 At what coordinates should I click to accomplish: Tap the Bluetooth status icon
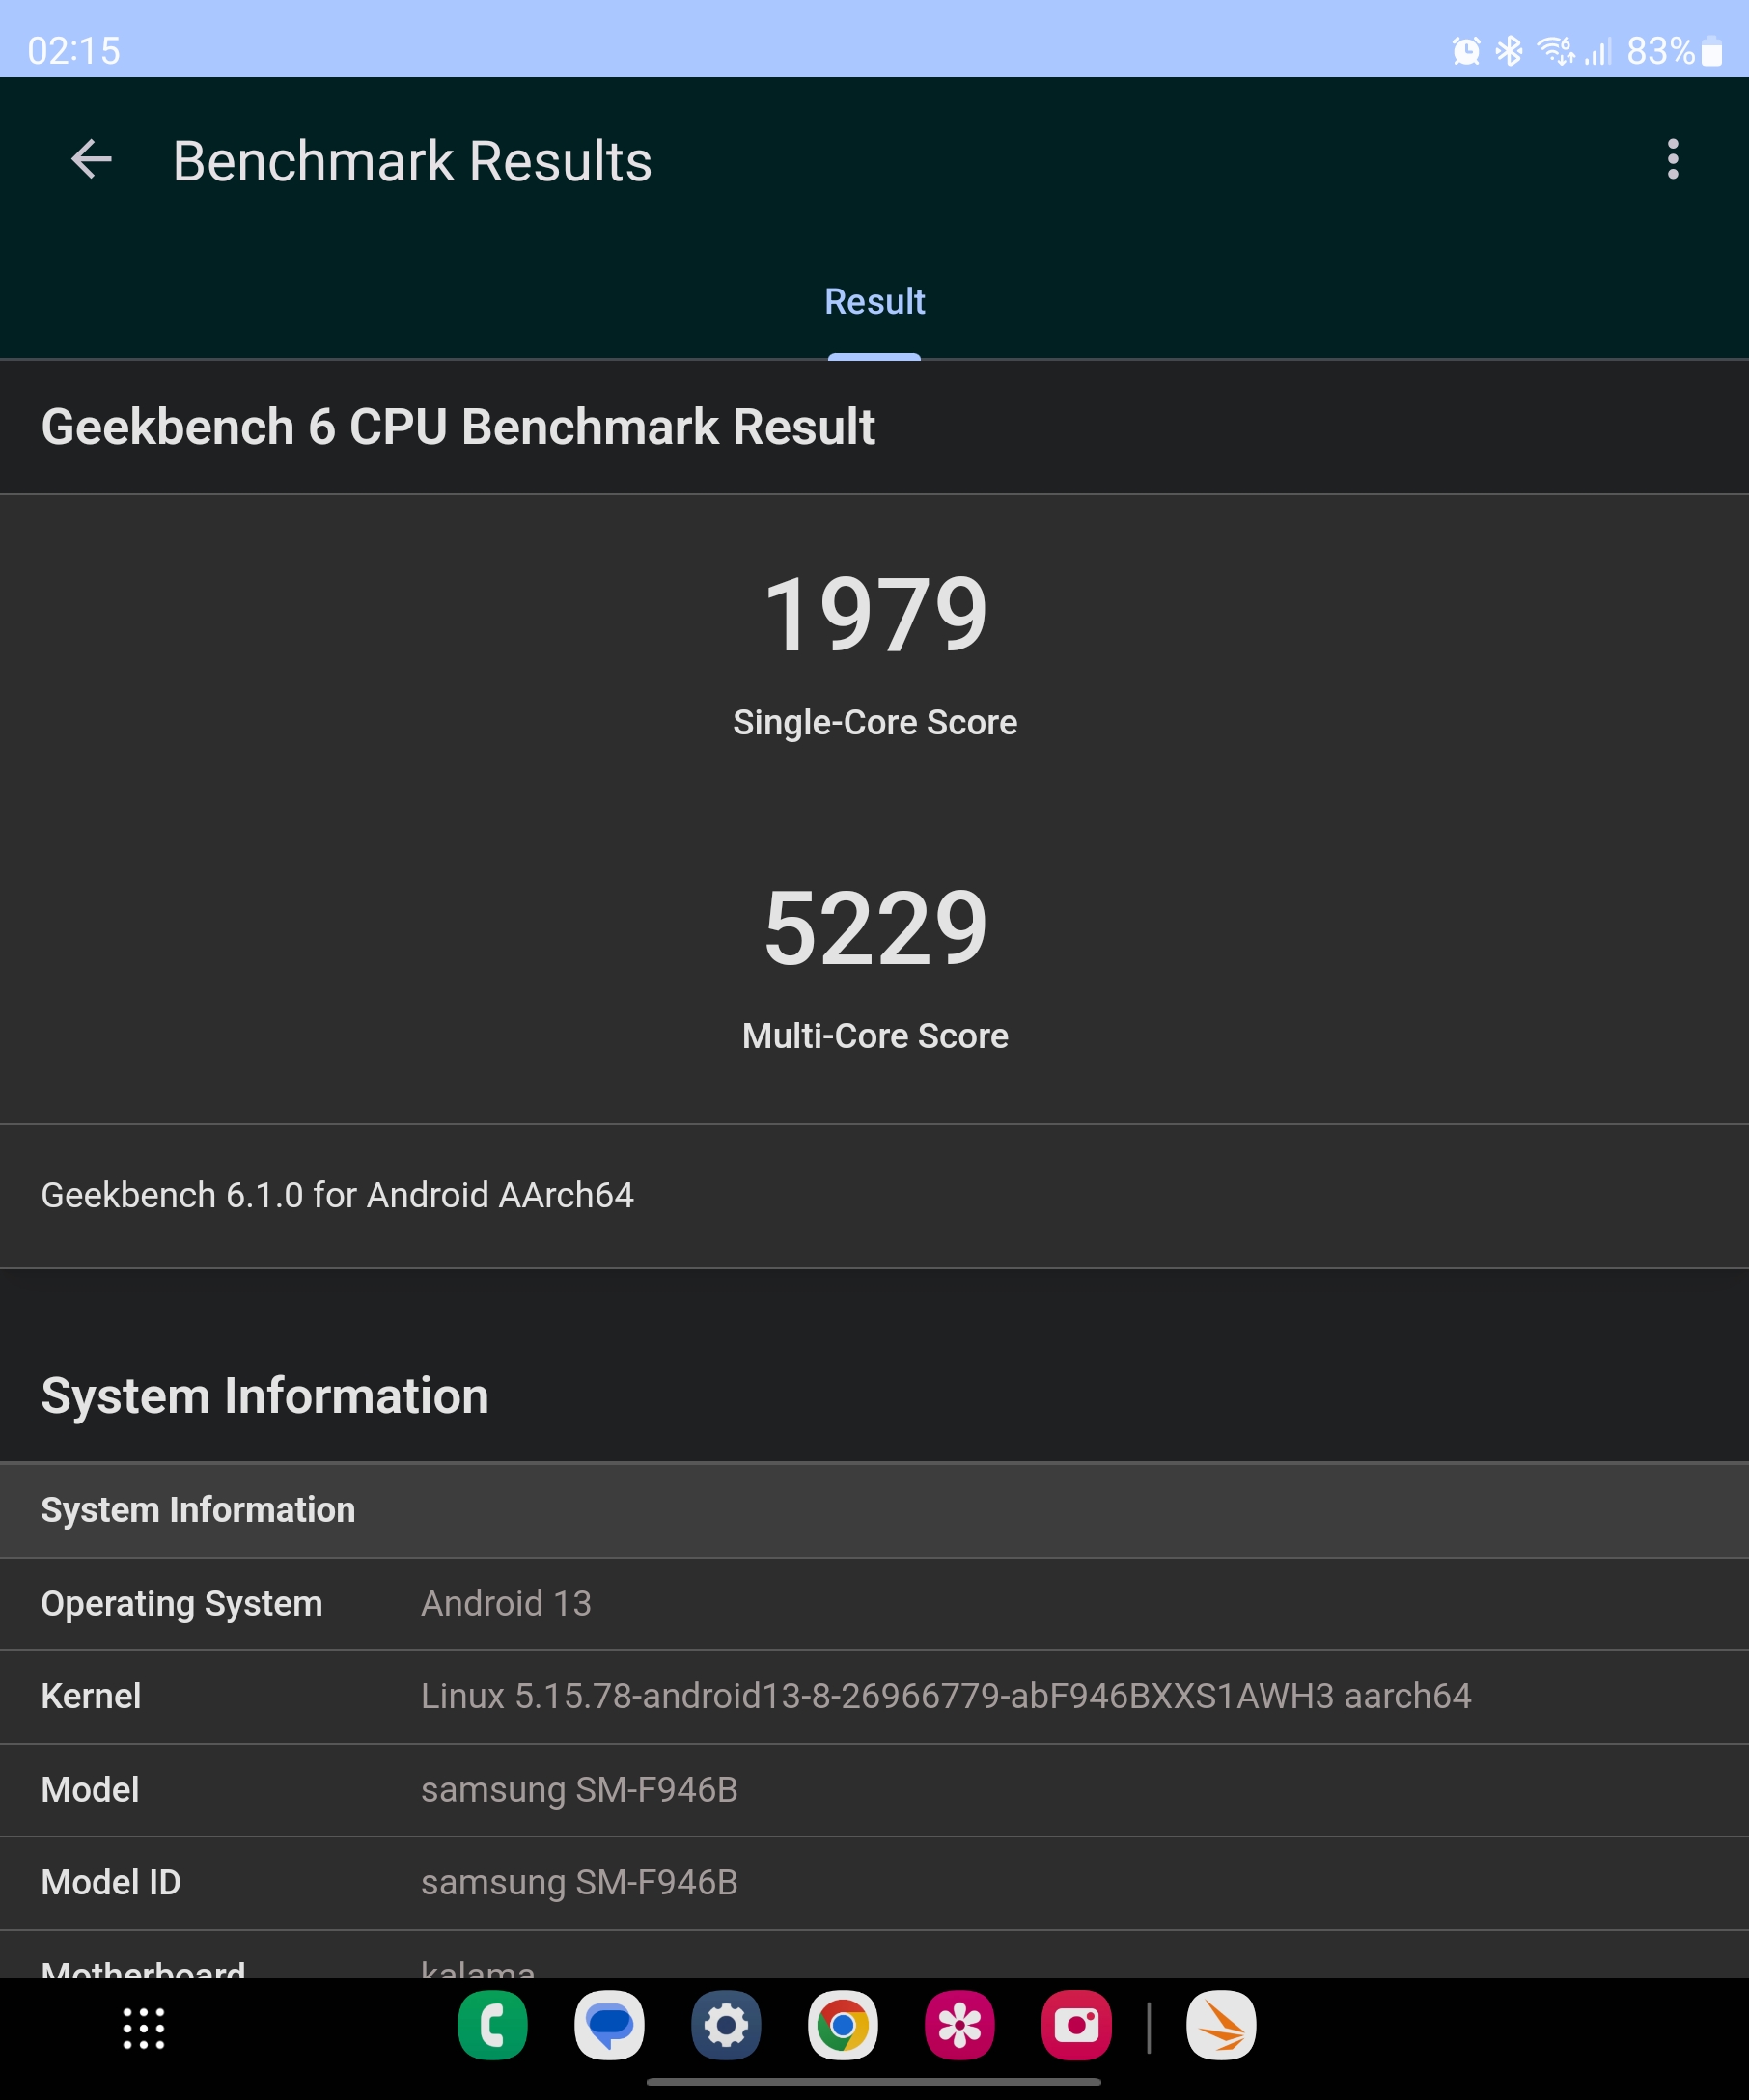pos(1508,50)
